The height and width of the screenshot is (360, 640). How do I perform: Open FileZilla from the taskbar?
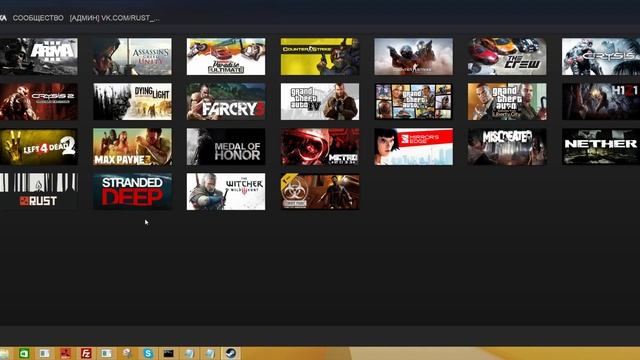click(x=86, y=353)
